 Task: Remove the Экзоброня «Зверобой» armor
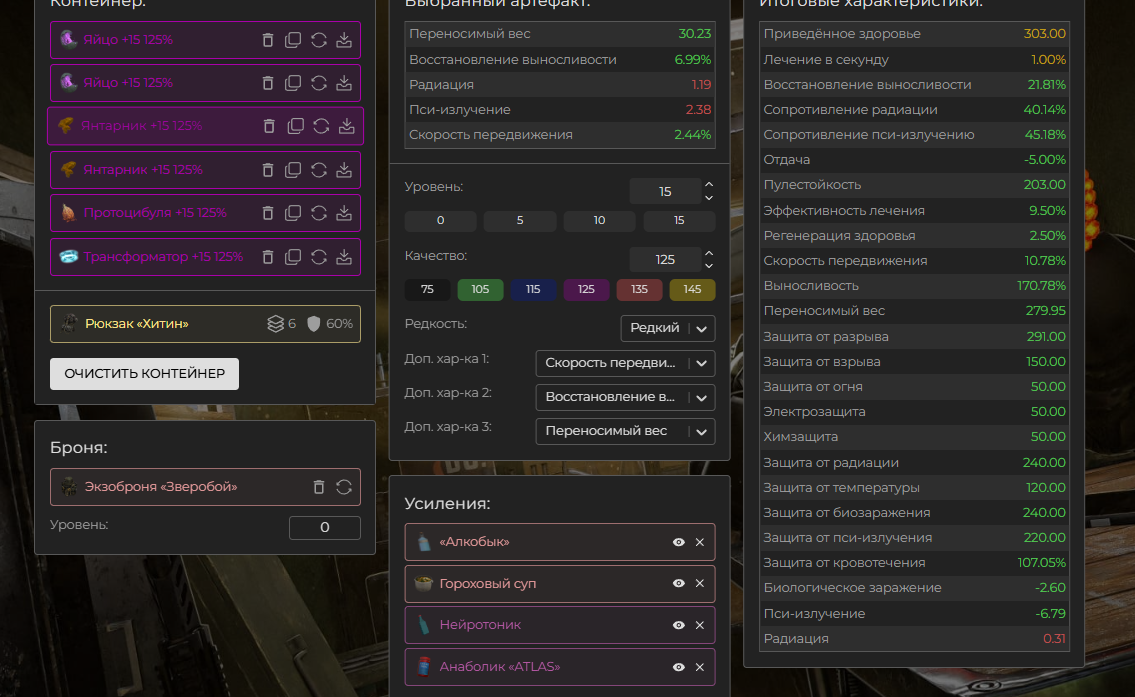coord(319,487)
